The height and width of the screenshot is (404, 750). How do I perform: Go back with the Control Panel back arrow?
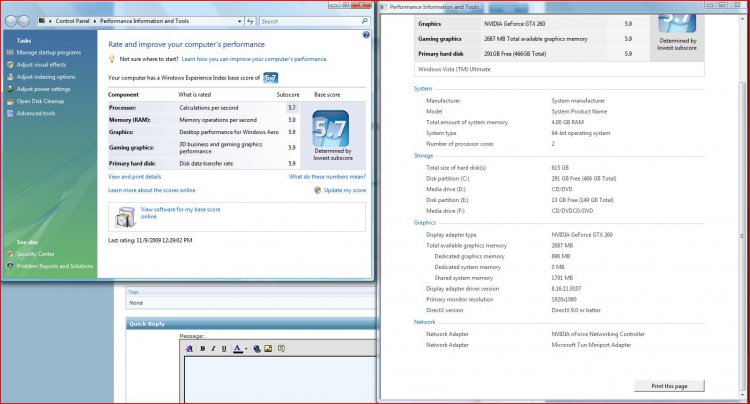point(11,21)
